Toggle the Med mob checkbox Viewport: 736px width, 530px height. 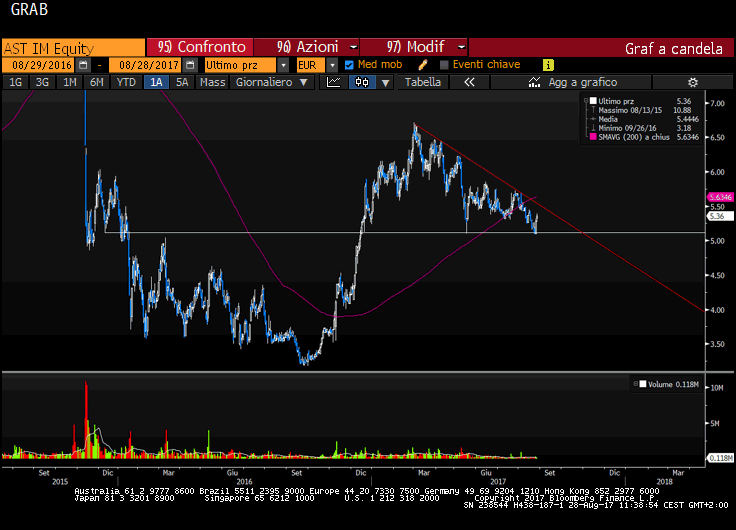(x=349, y=65)
